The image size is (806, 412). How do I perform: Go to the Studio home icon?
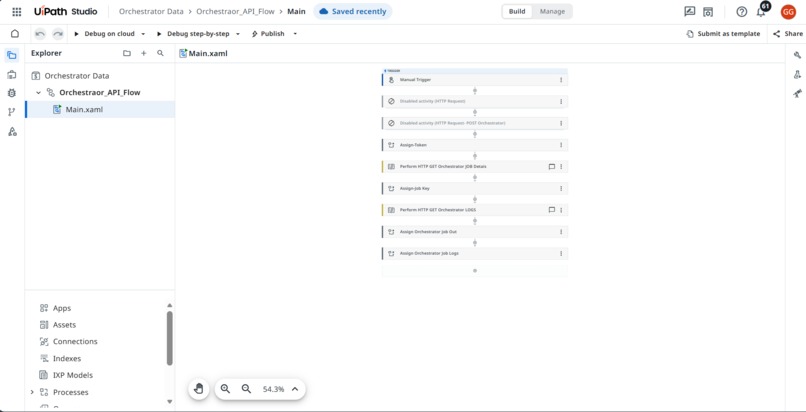point(15,34)
